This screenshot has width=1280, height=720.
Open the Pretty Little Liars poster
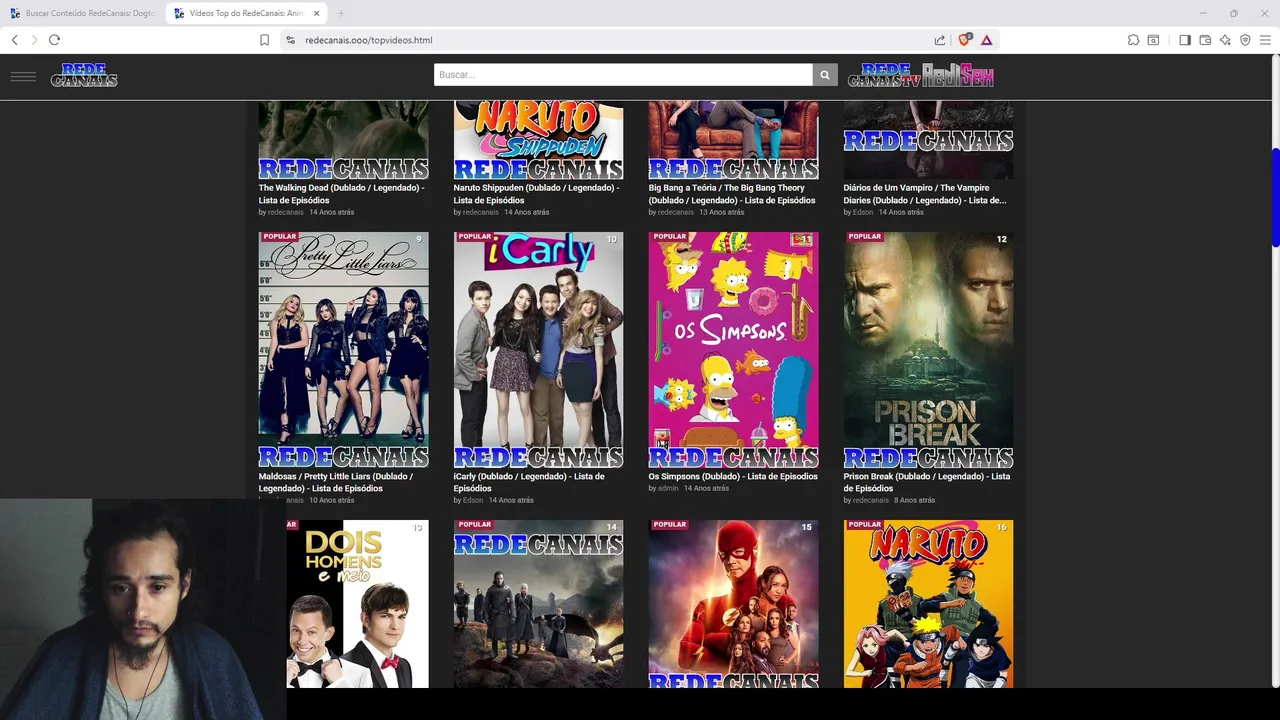(x=343, y=350)
